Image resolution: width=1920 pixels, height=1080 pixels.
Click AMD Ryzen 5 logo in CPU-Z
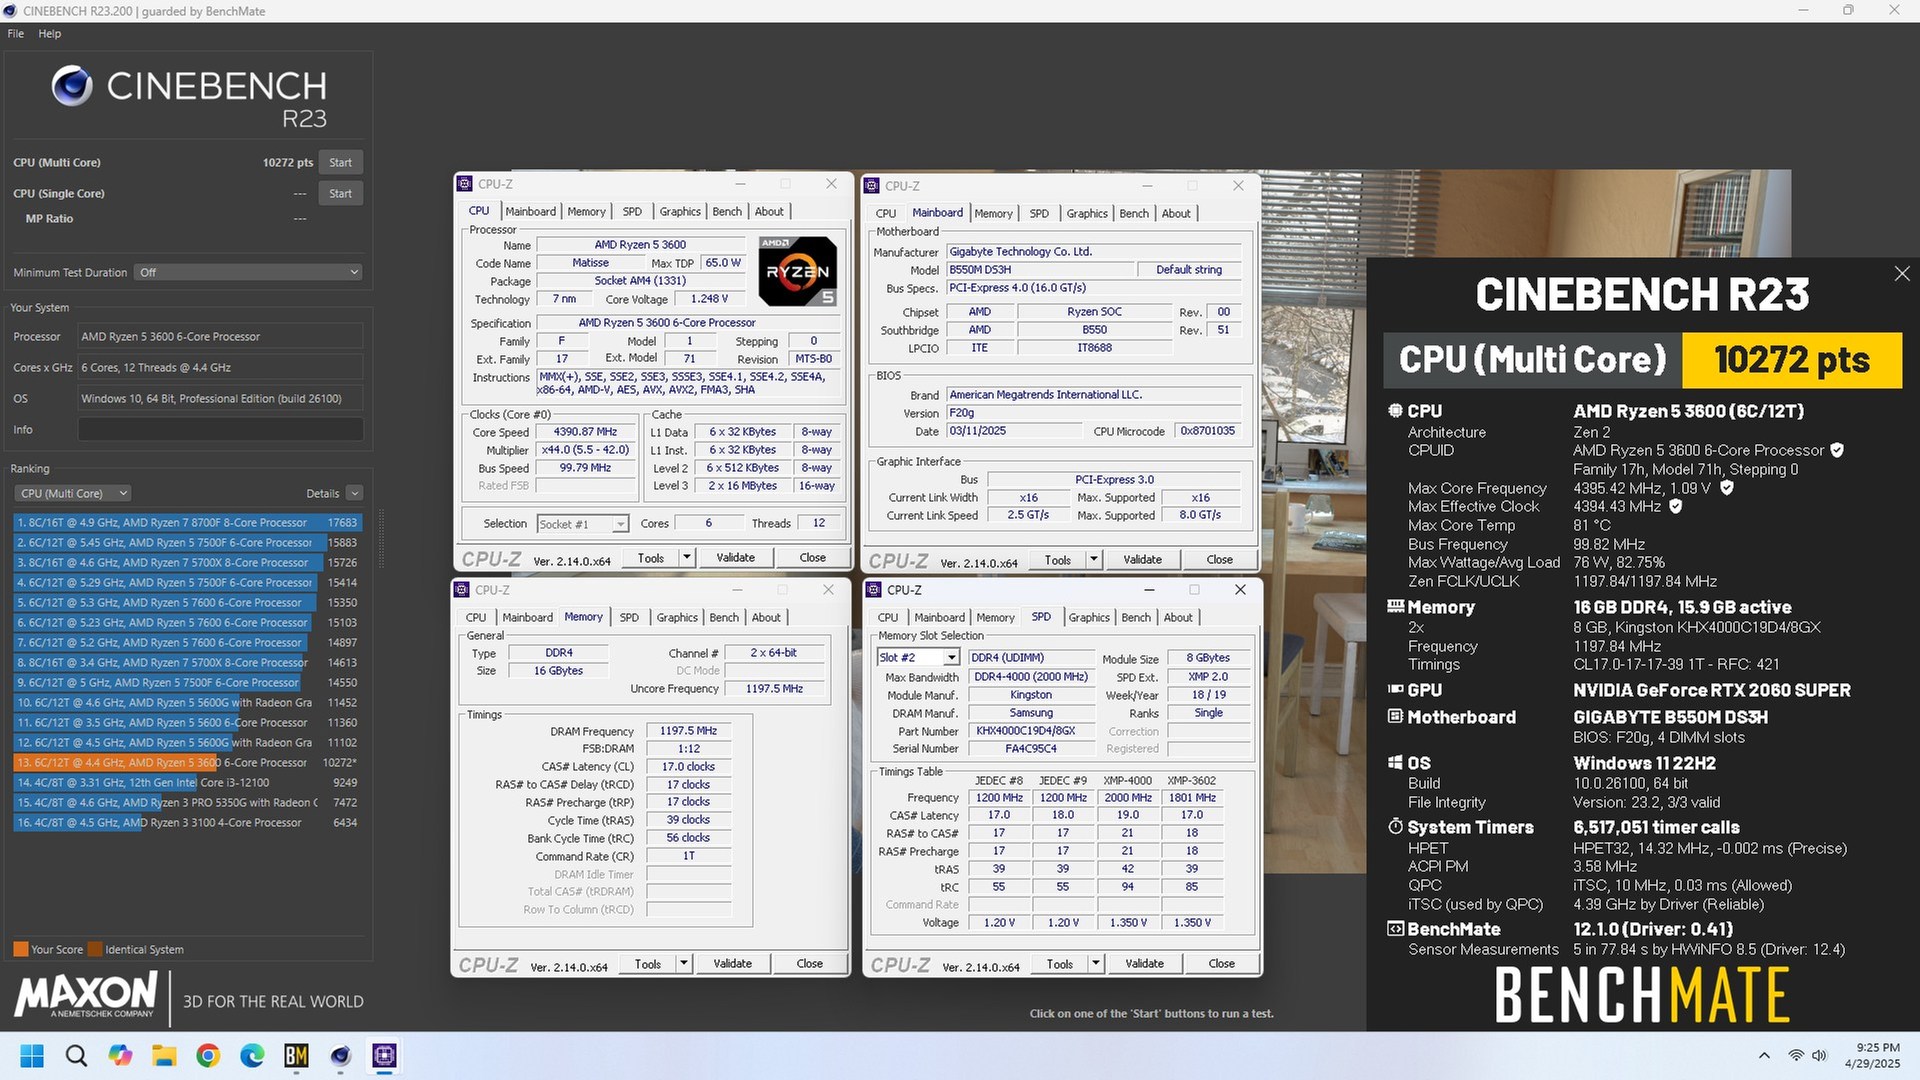pyautogui.click(x=797, y=271)
